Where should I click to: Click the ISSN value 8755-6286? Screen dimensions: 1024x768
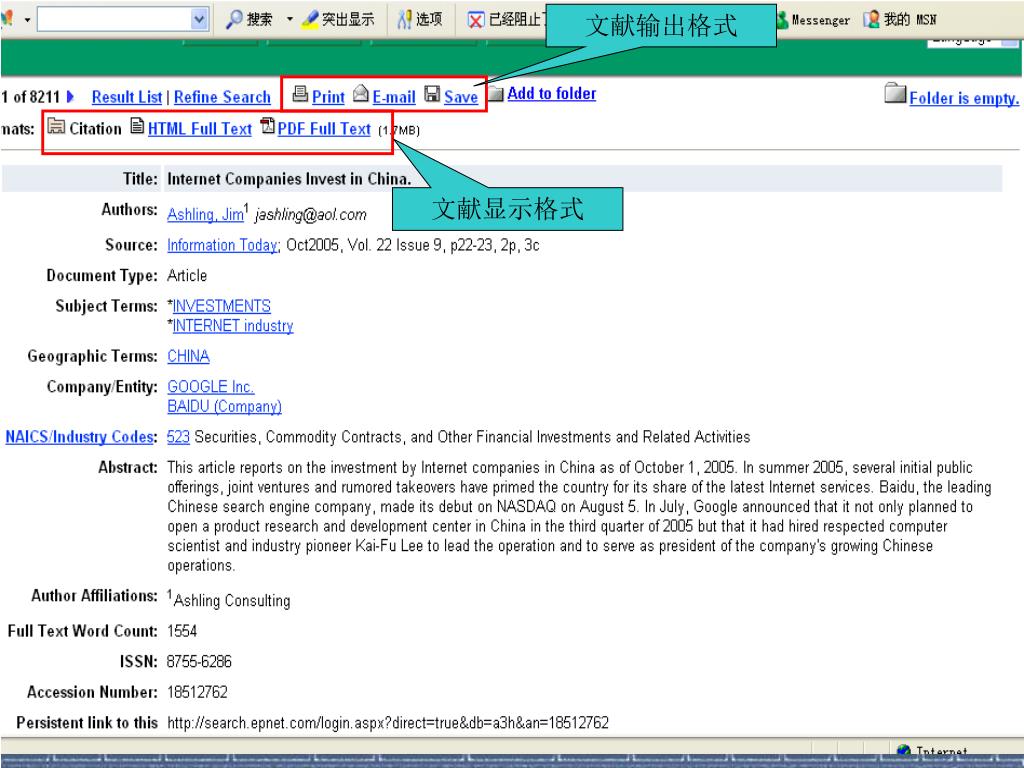(x=199, y=662)
